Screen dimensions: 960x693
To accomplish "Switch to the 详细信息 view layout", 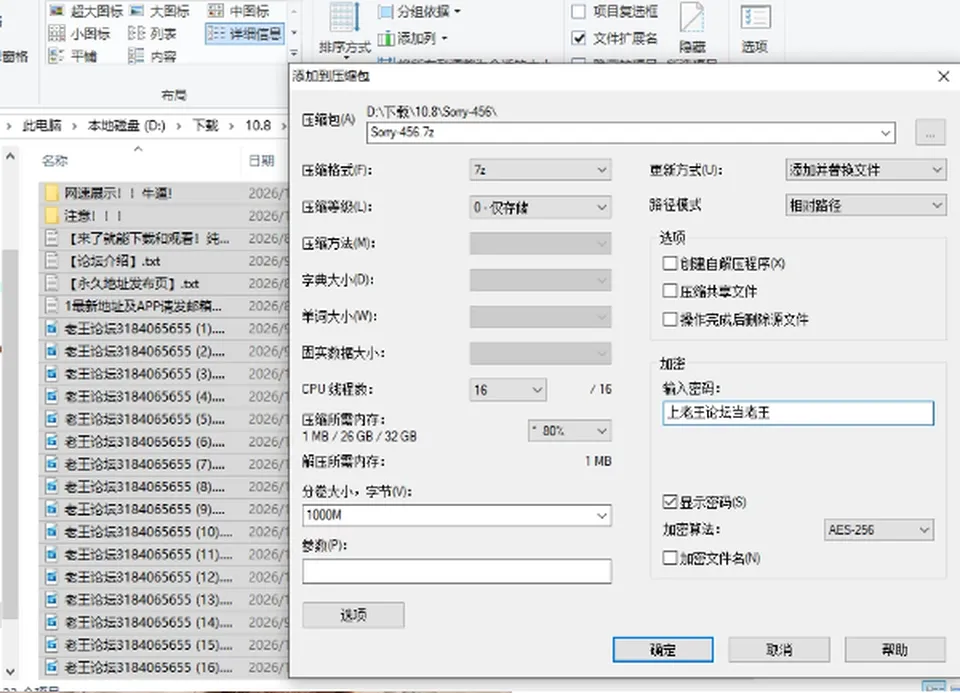I will [245, 34].
